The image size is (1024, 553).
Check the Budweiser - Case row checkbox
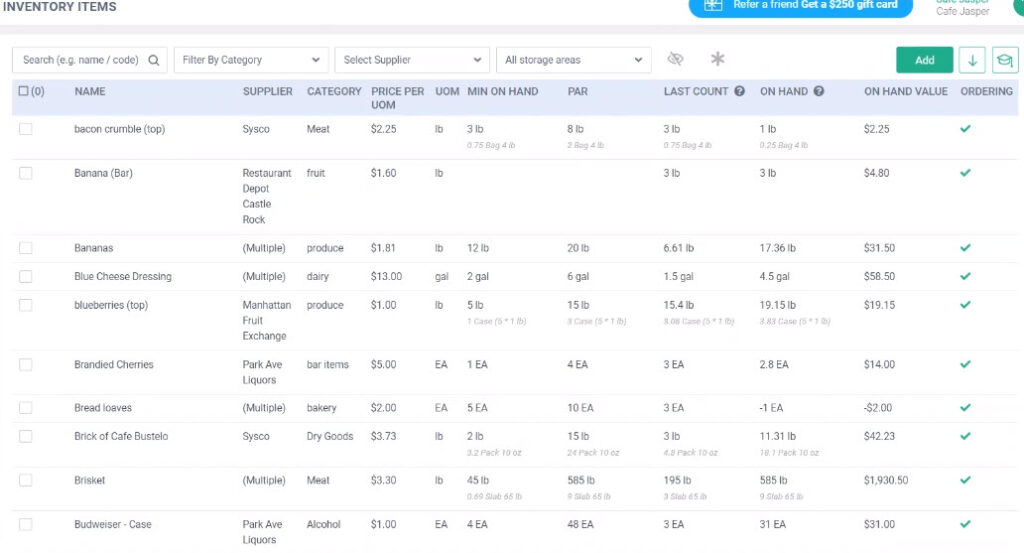pos(25,524)
